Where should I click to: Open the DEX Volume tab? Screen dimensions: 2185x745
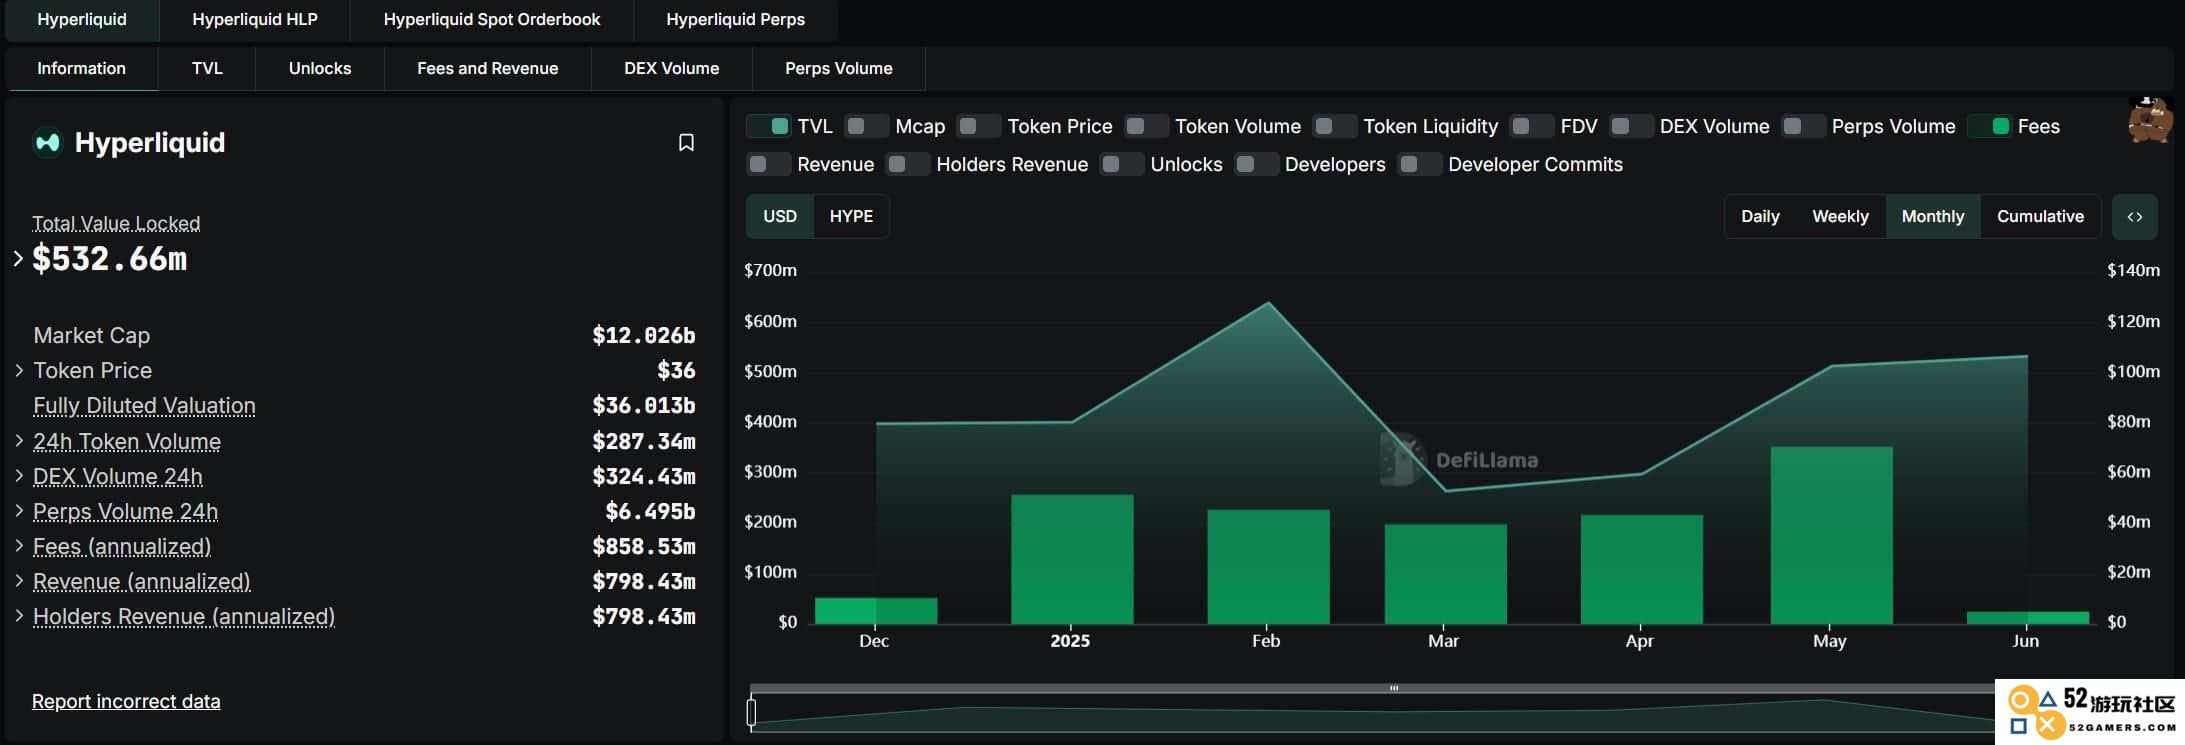click(672, 69)
